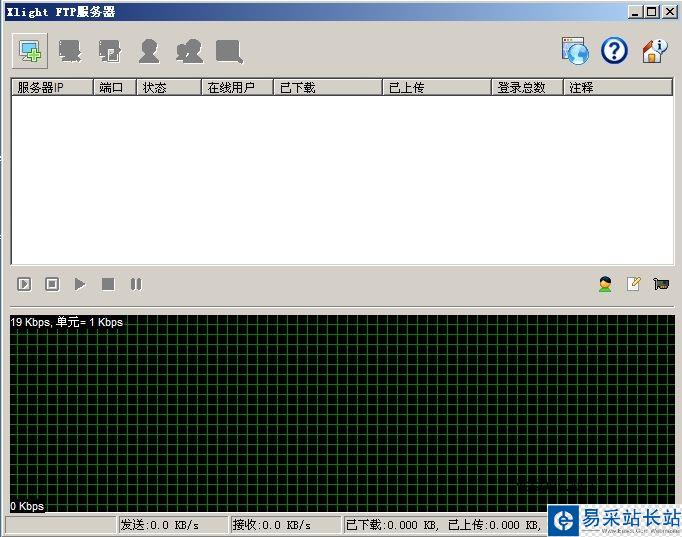The height and width of the screenshot is (537, 682).
Task: Sort by the 已下载 column header
Action: coord(328,87)
